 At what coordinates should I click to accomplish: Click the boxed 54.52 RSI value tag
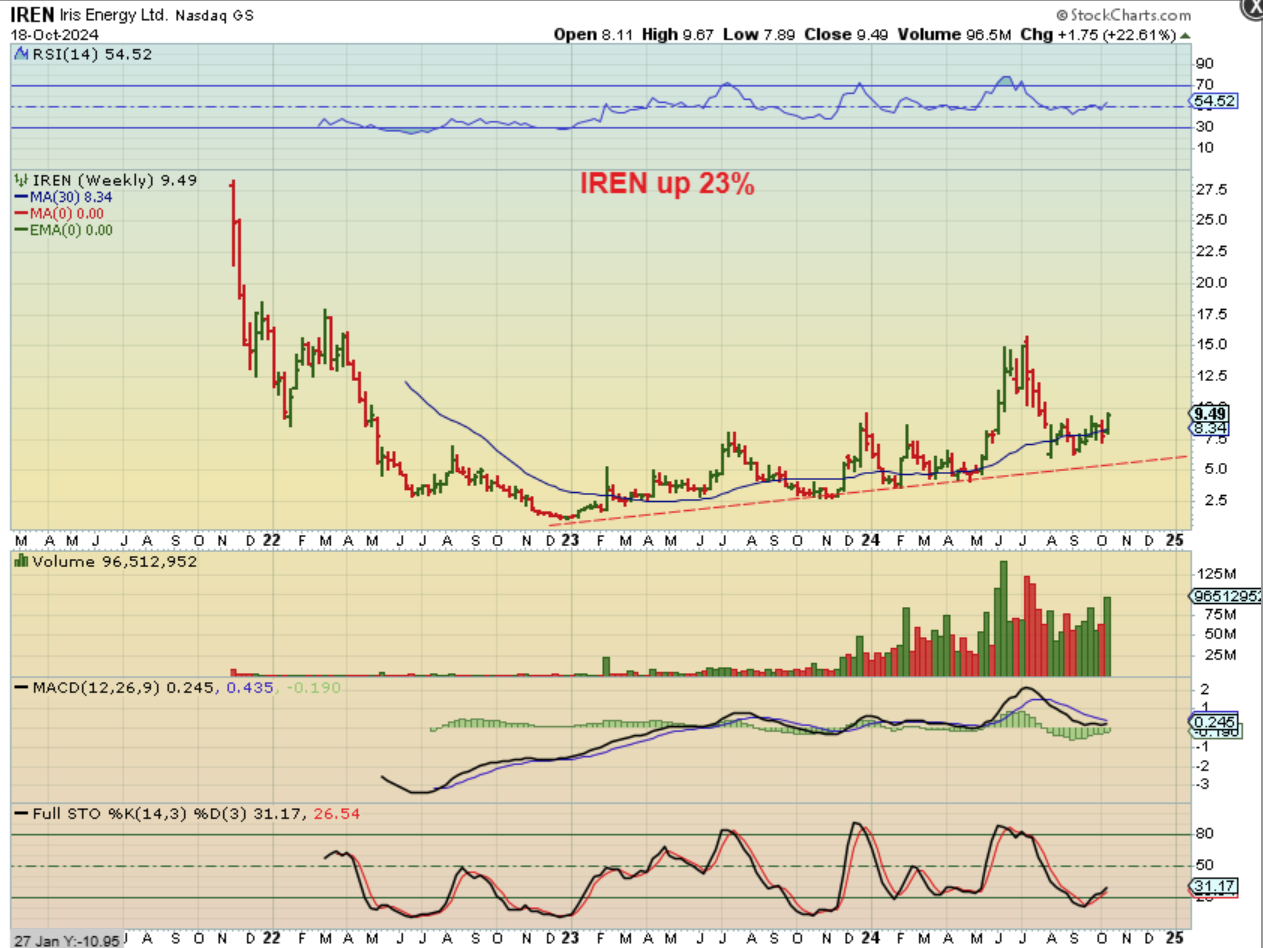pos(1212,101)
